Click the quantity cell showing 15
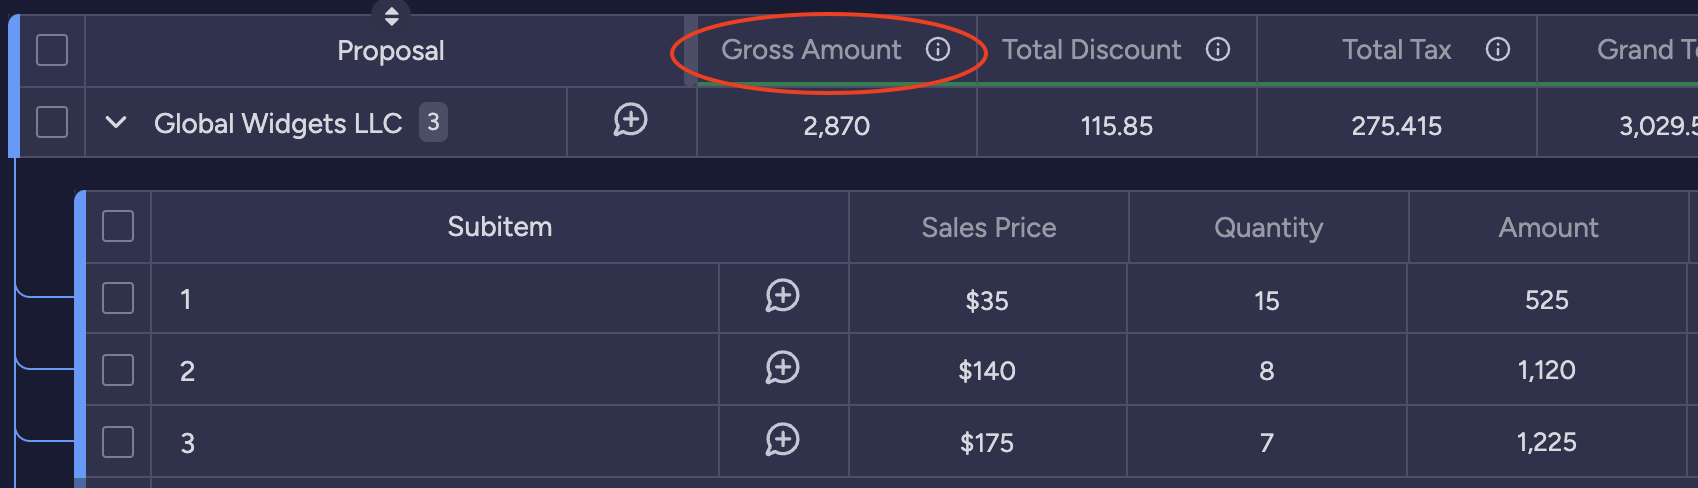This screenshot has height=488, width=1698. 1267,300
